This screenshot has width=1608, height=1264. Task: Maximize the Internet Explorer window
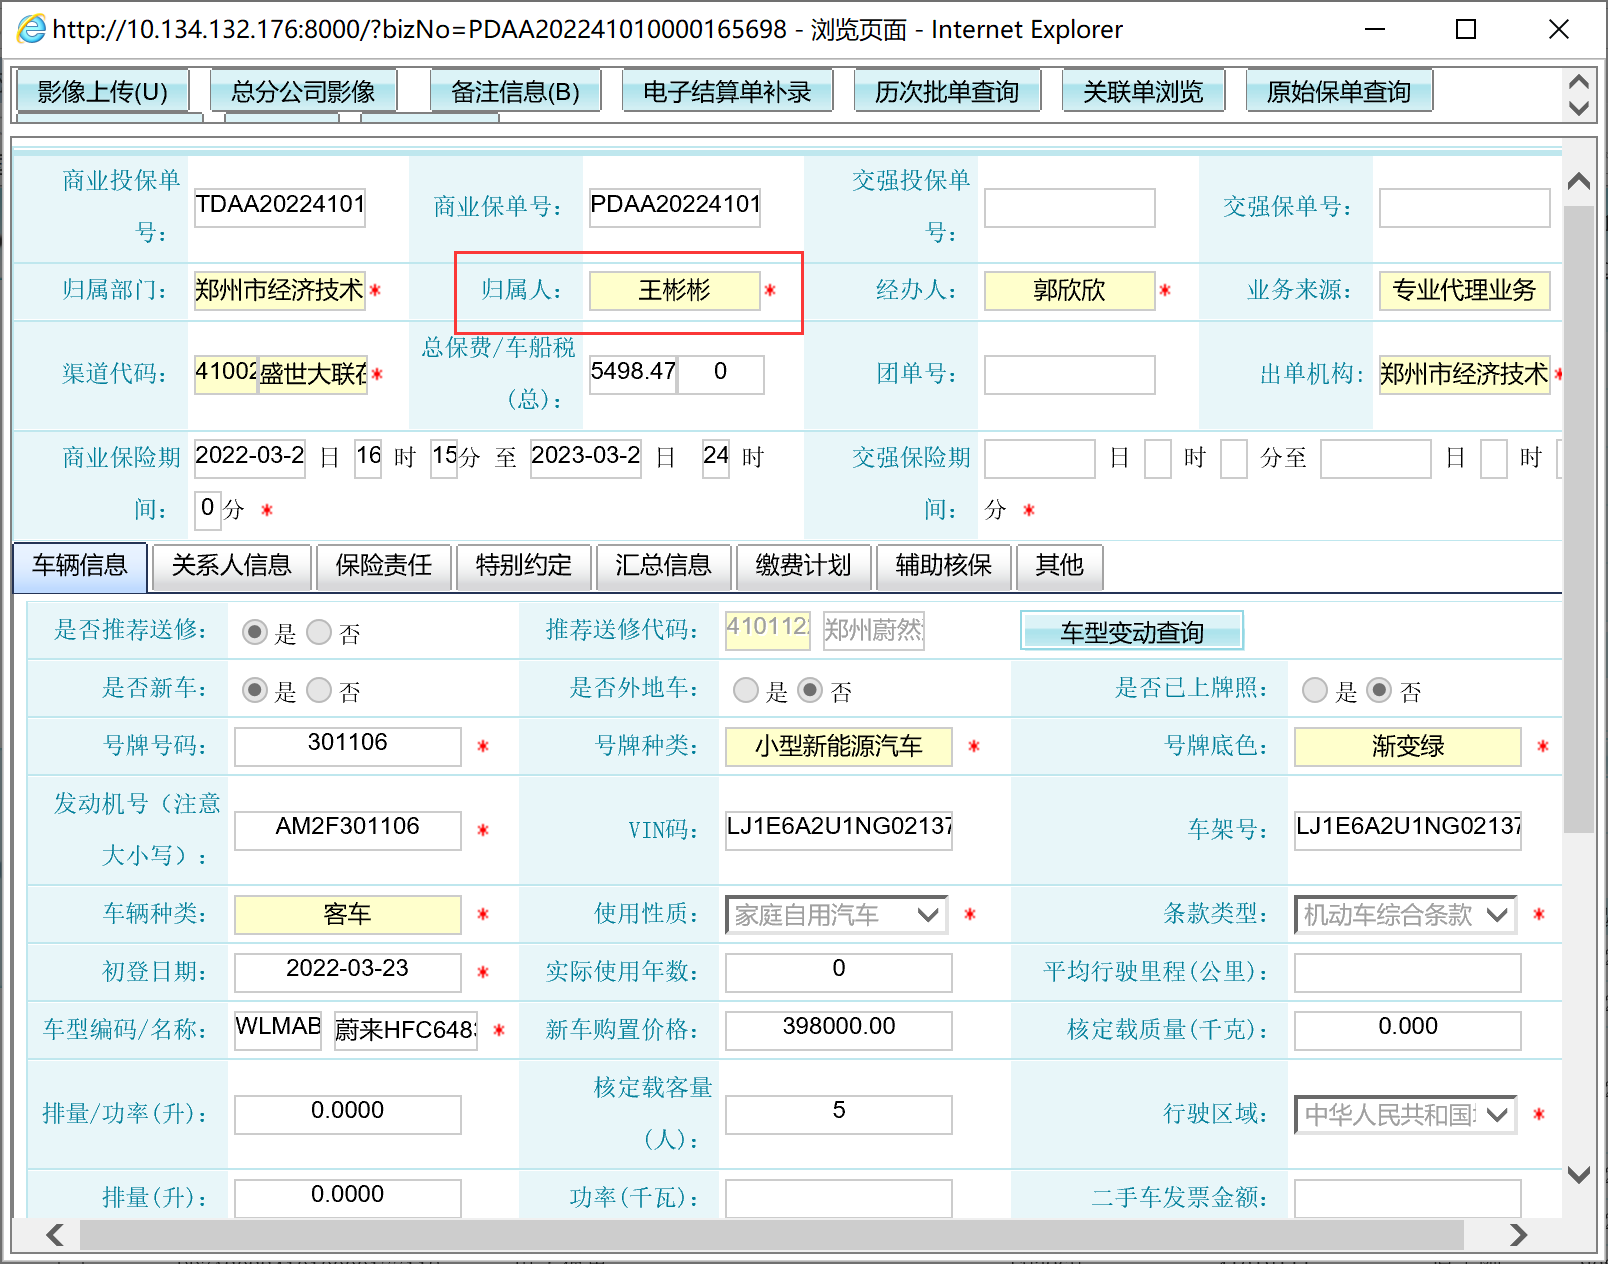click(x=1466, y=29)
